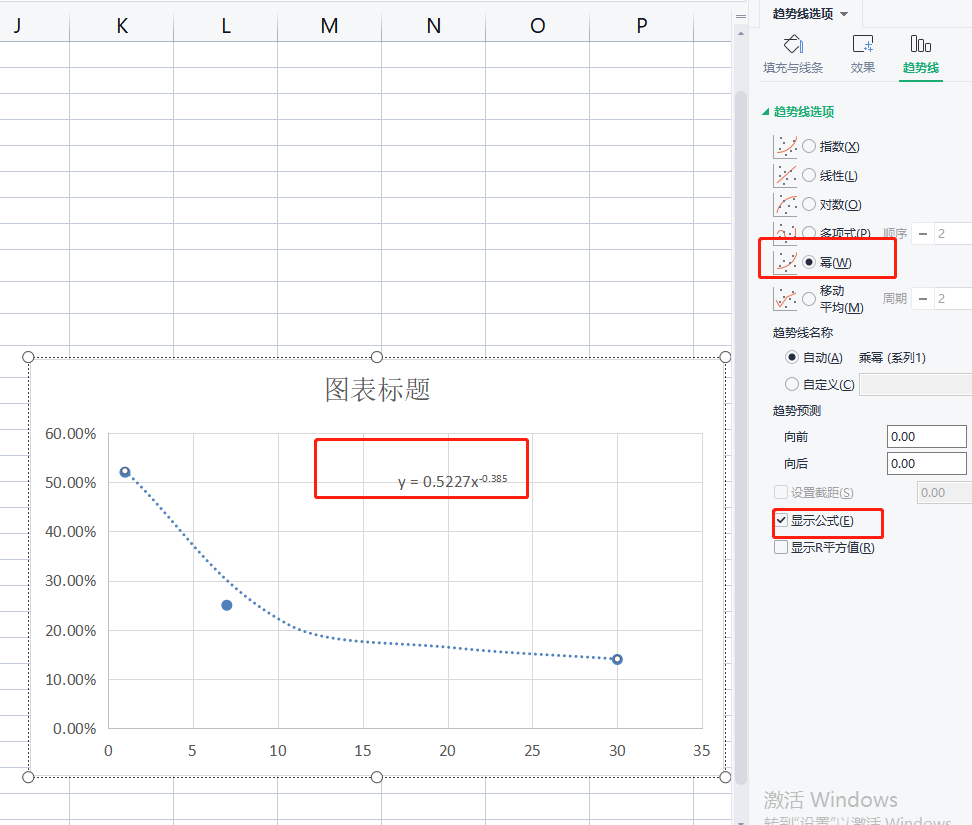Select the 线性(L) radio button
The image size is (972, 825).
pyautogui.click(x=809, y=175)
